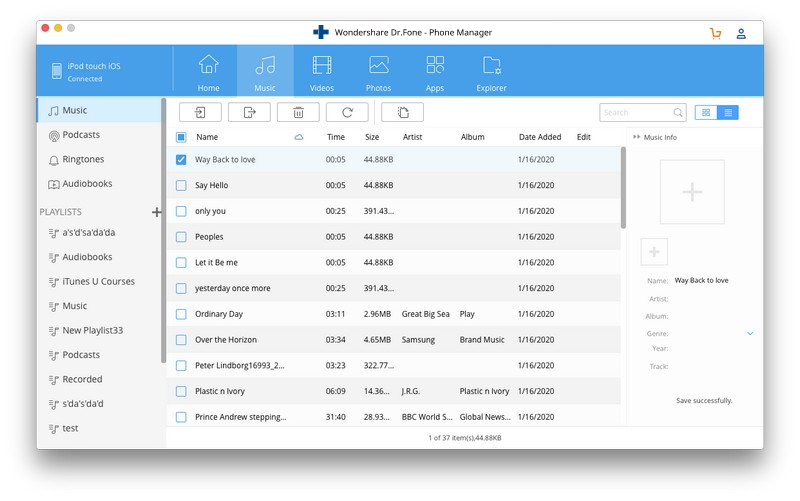The image size is (800, 501).
Task: Select Audiobooks category above Playlists
Action: tap(99, 184)
